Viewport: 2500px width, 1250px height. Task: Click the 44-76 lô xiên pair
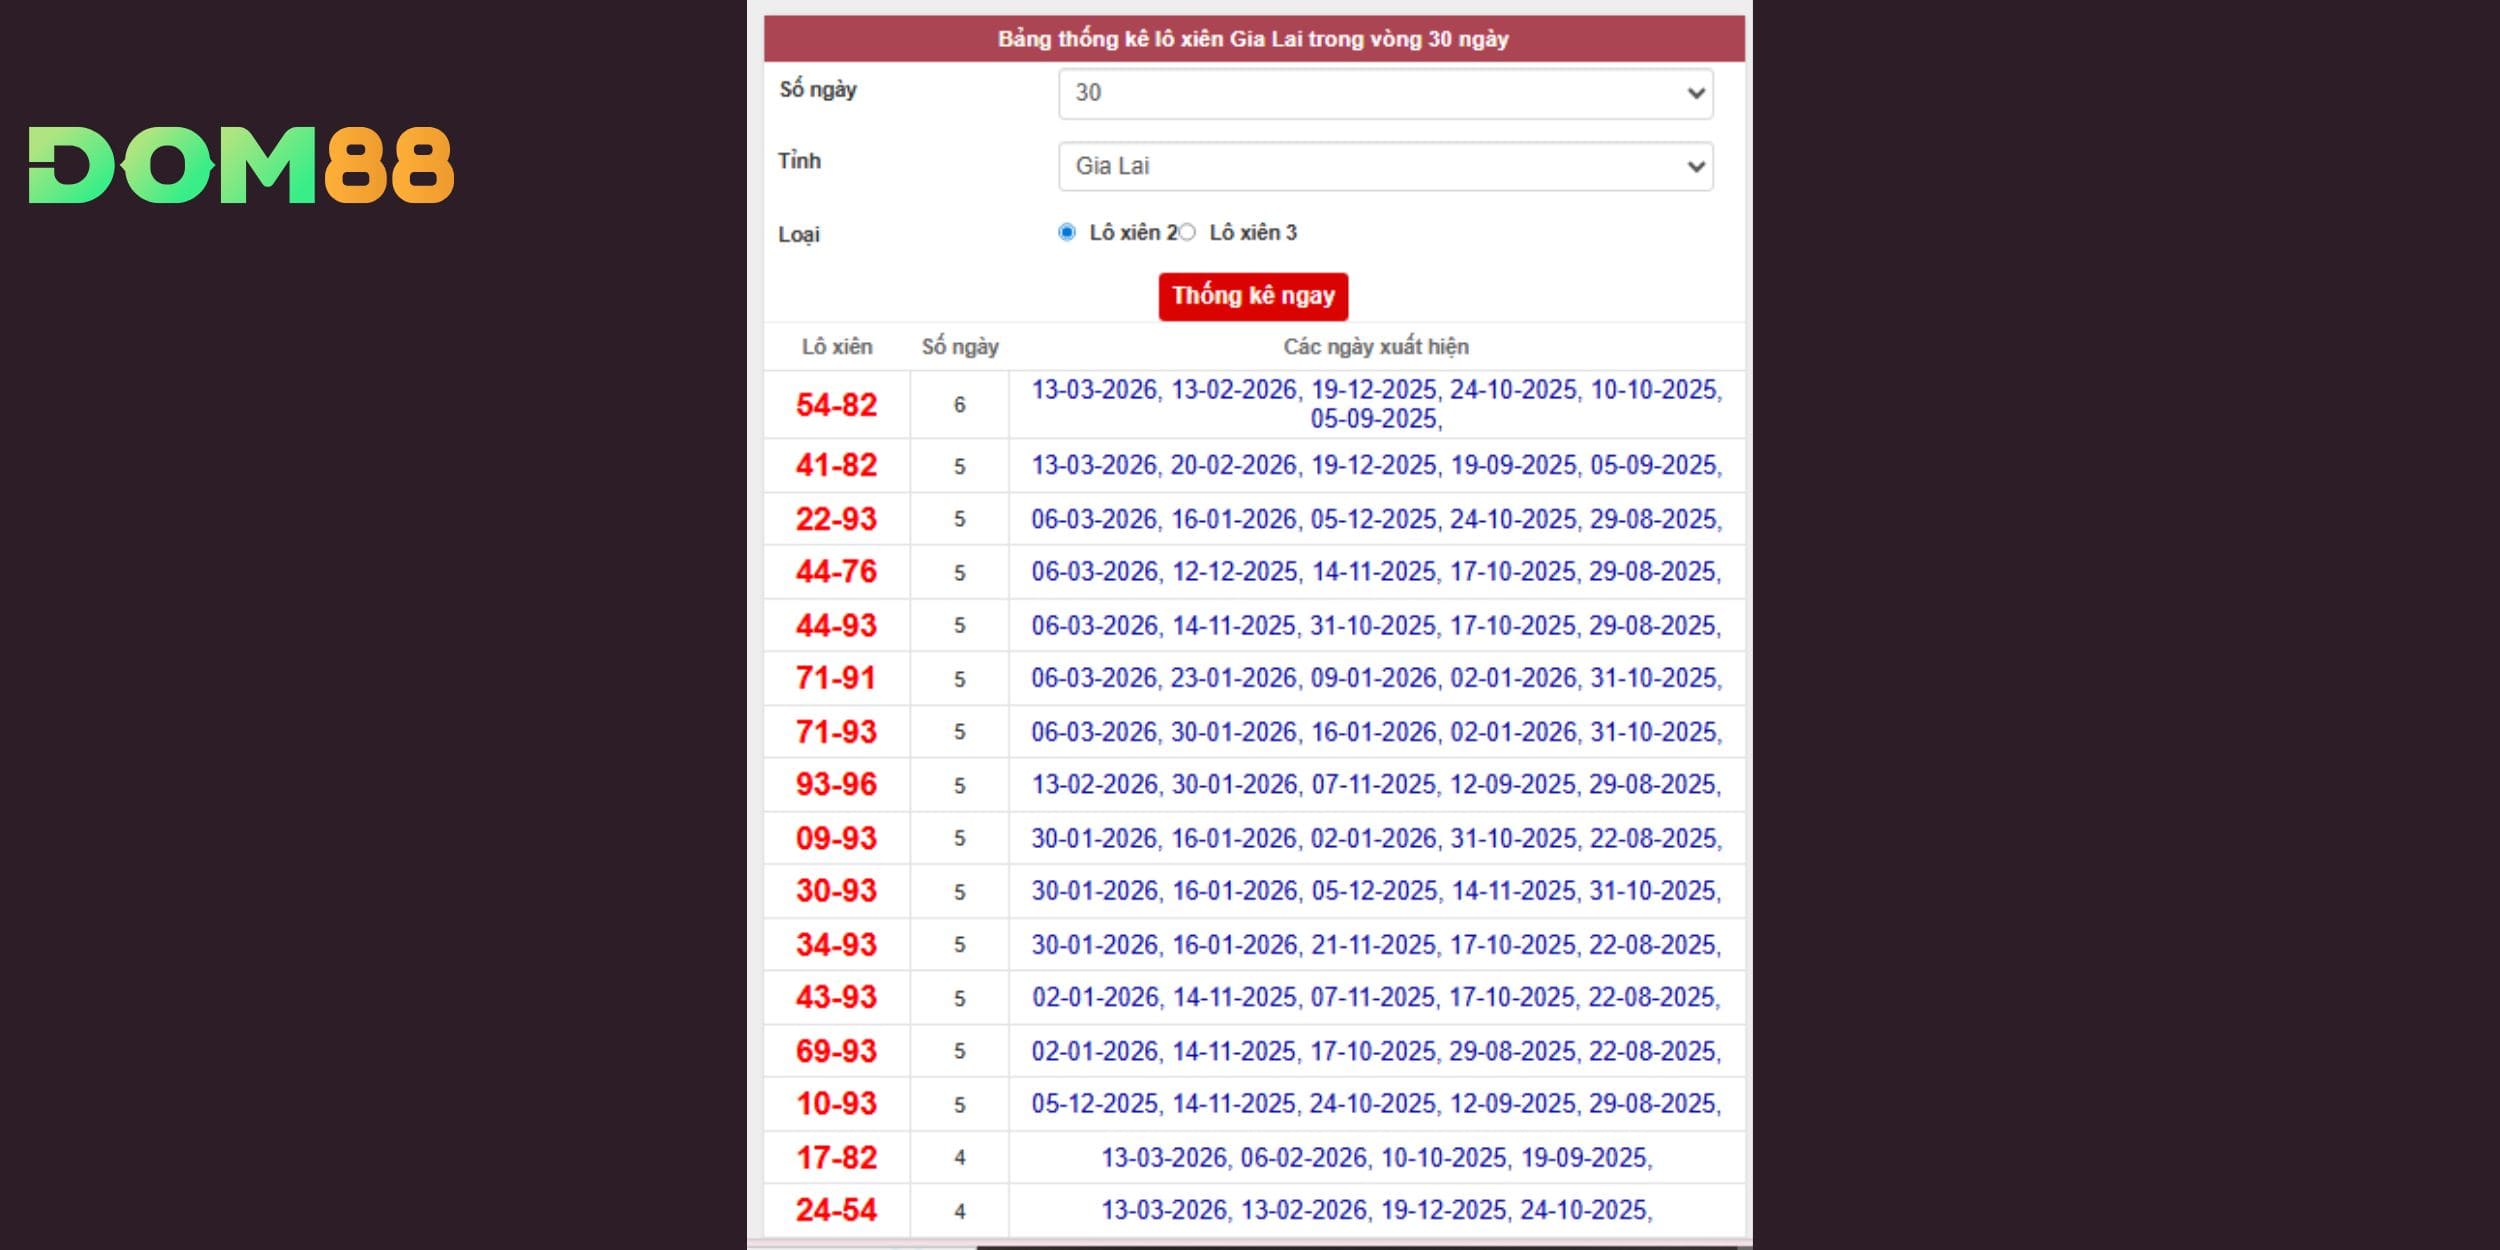[x=836, y=572]
